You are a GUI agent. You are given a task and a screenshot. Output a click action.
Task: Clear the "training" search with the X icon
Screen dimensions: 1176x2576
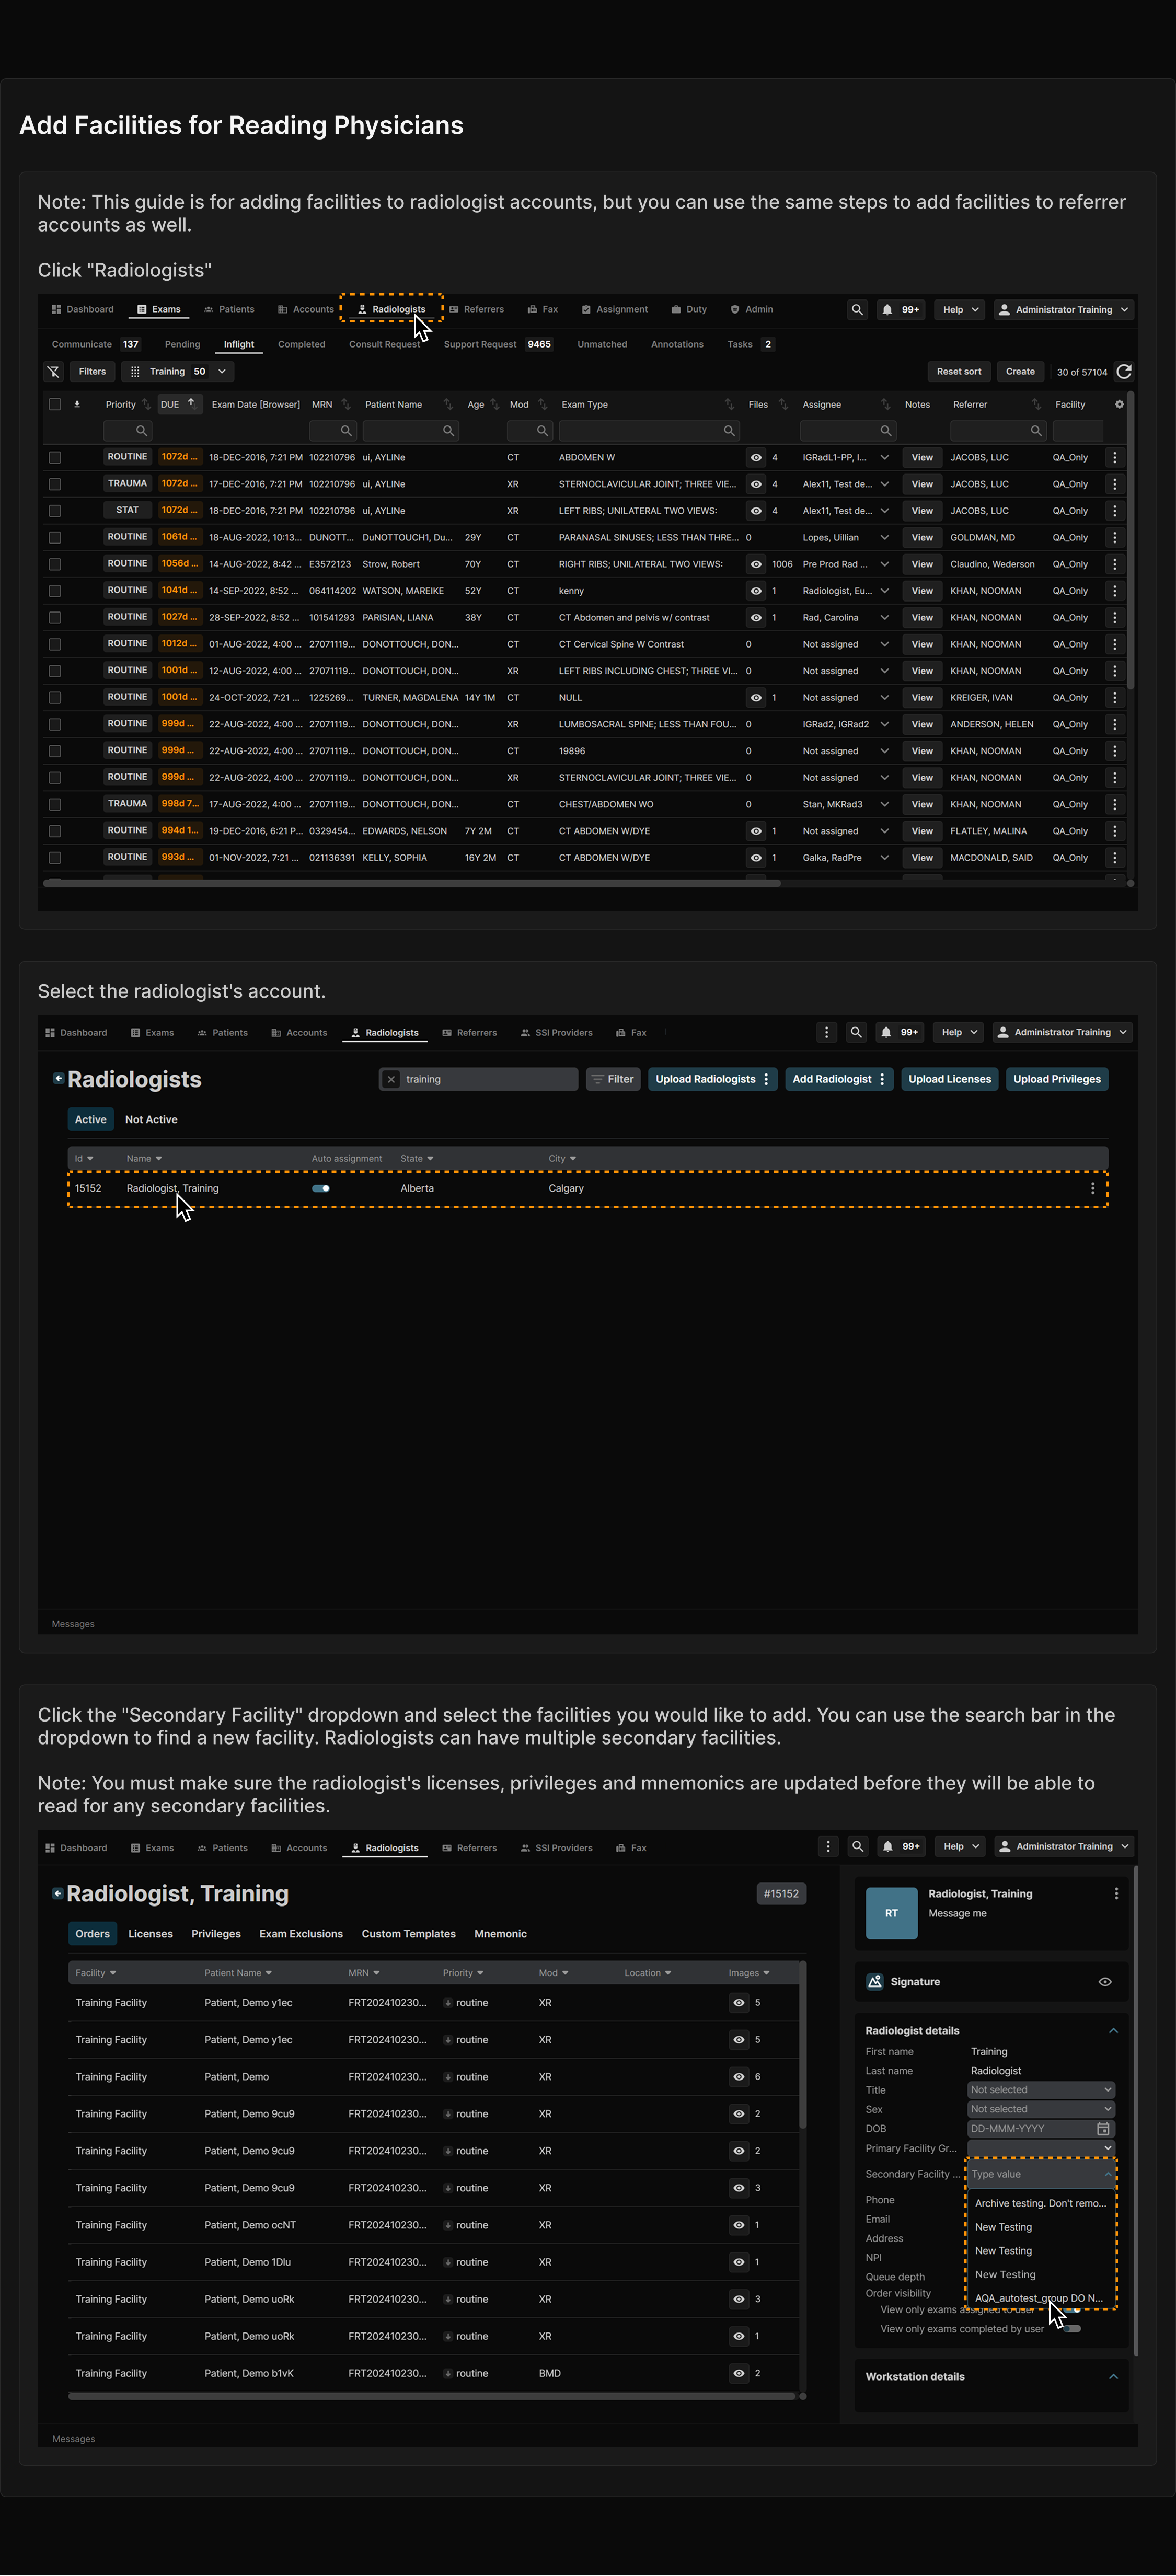click(391, 1079)
